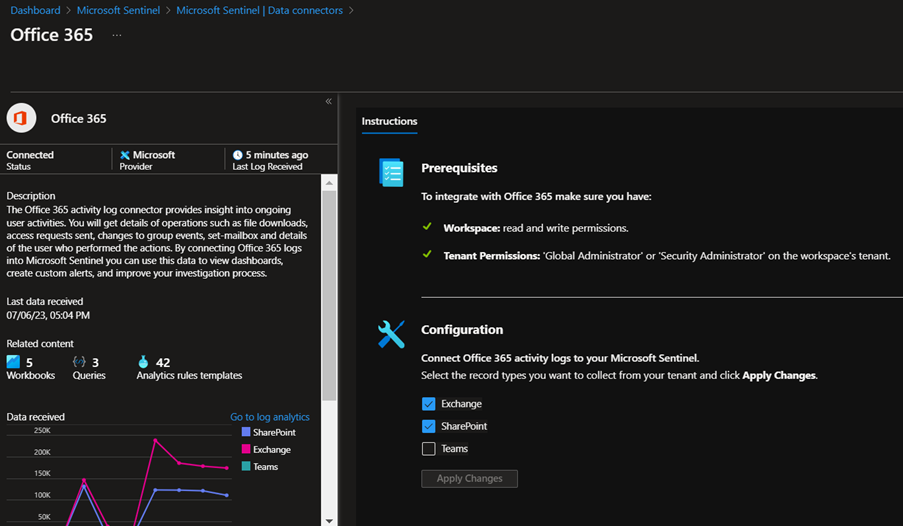Click the '5 minutes ago' last log text
The width and height of the screenshot is (903, 526).
pos(277,155)
